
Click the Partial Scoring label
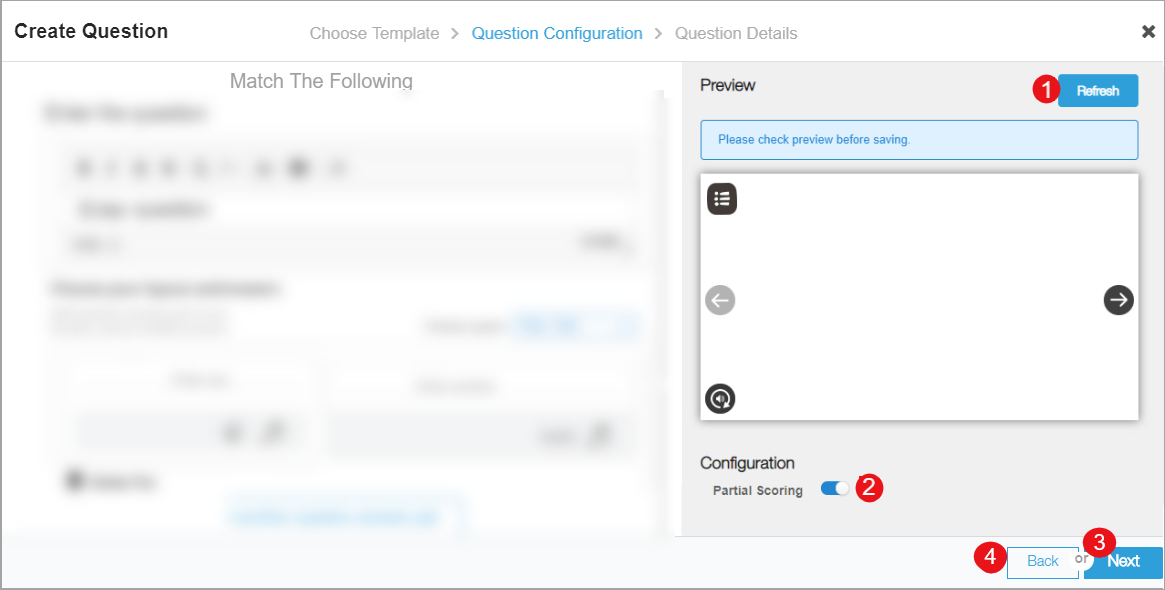(x=757, y=491)
